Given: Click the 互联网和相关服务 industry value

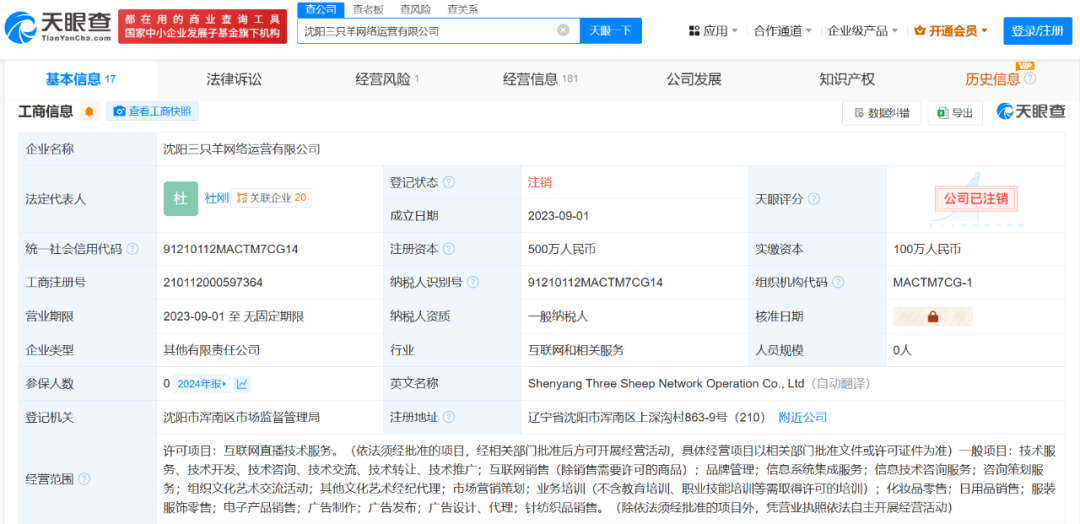Looking at the screenshot, I should (576, 350).
